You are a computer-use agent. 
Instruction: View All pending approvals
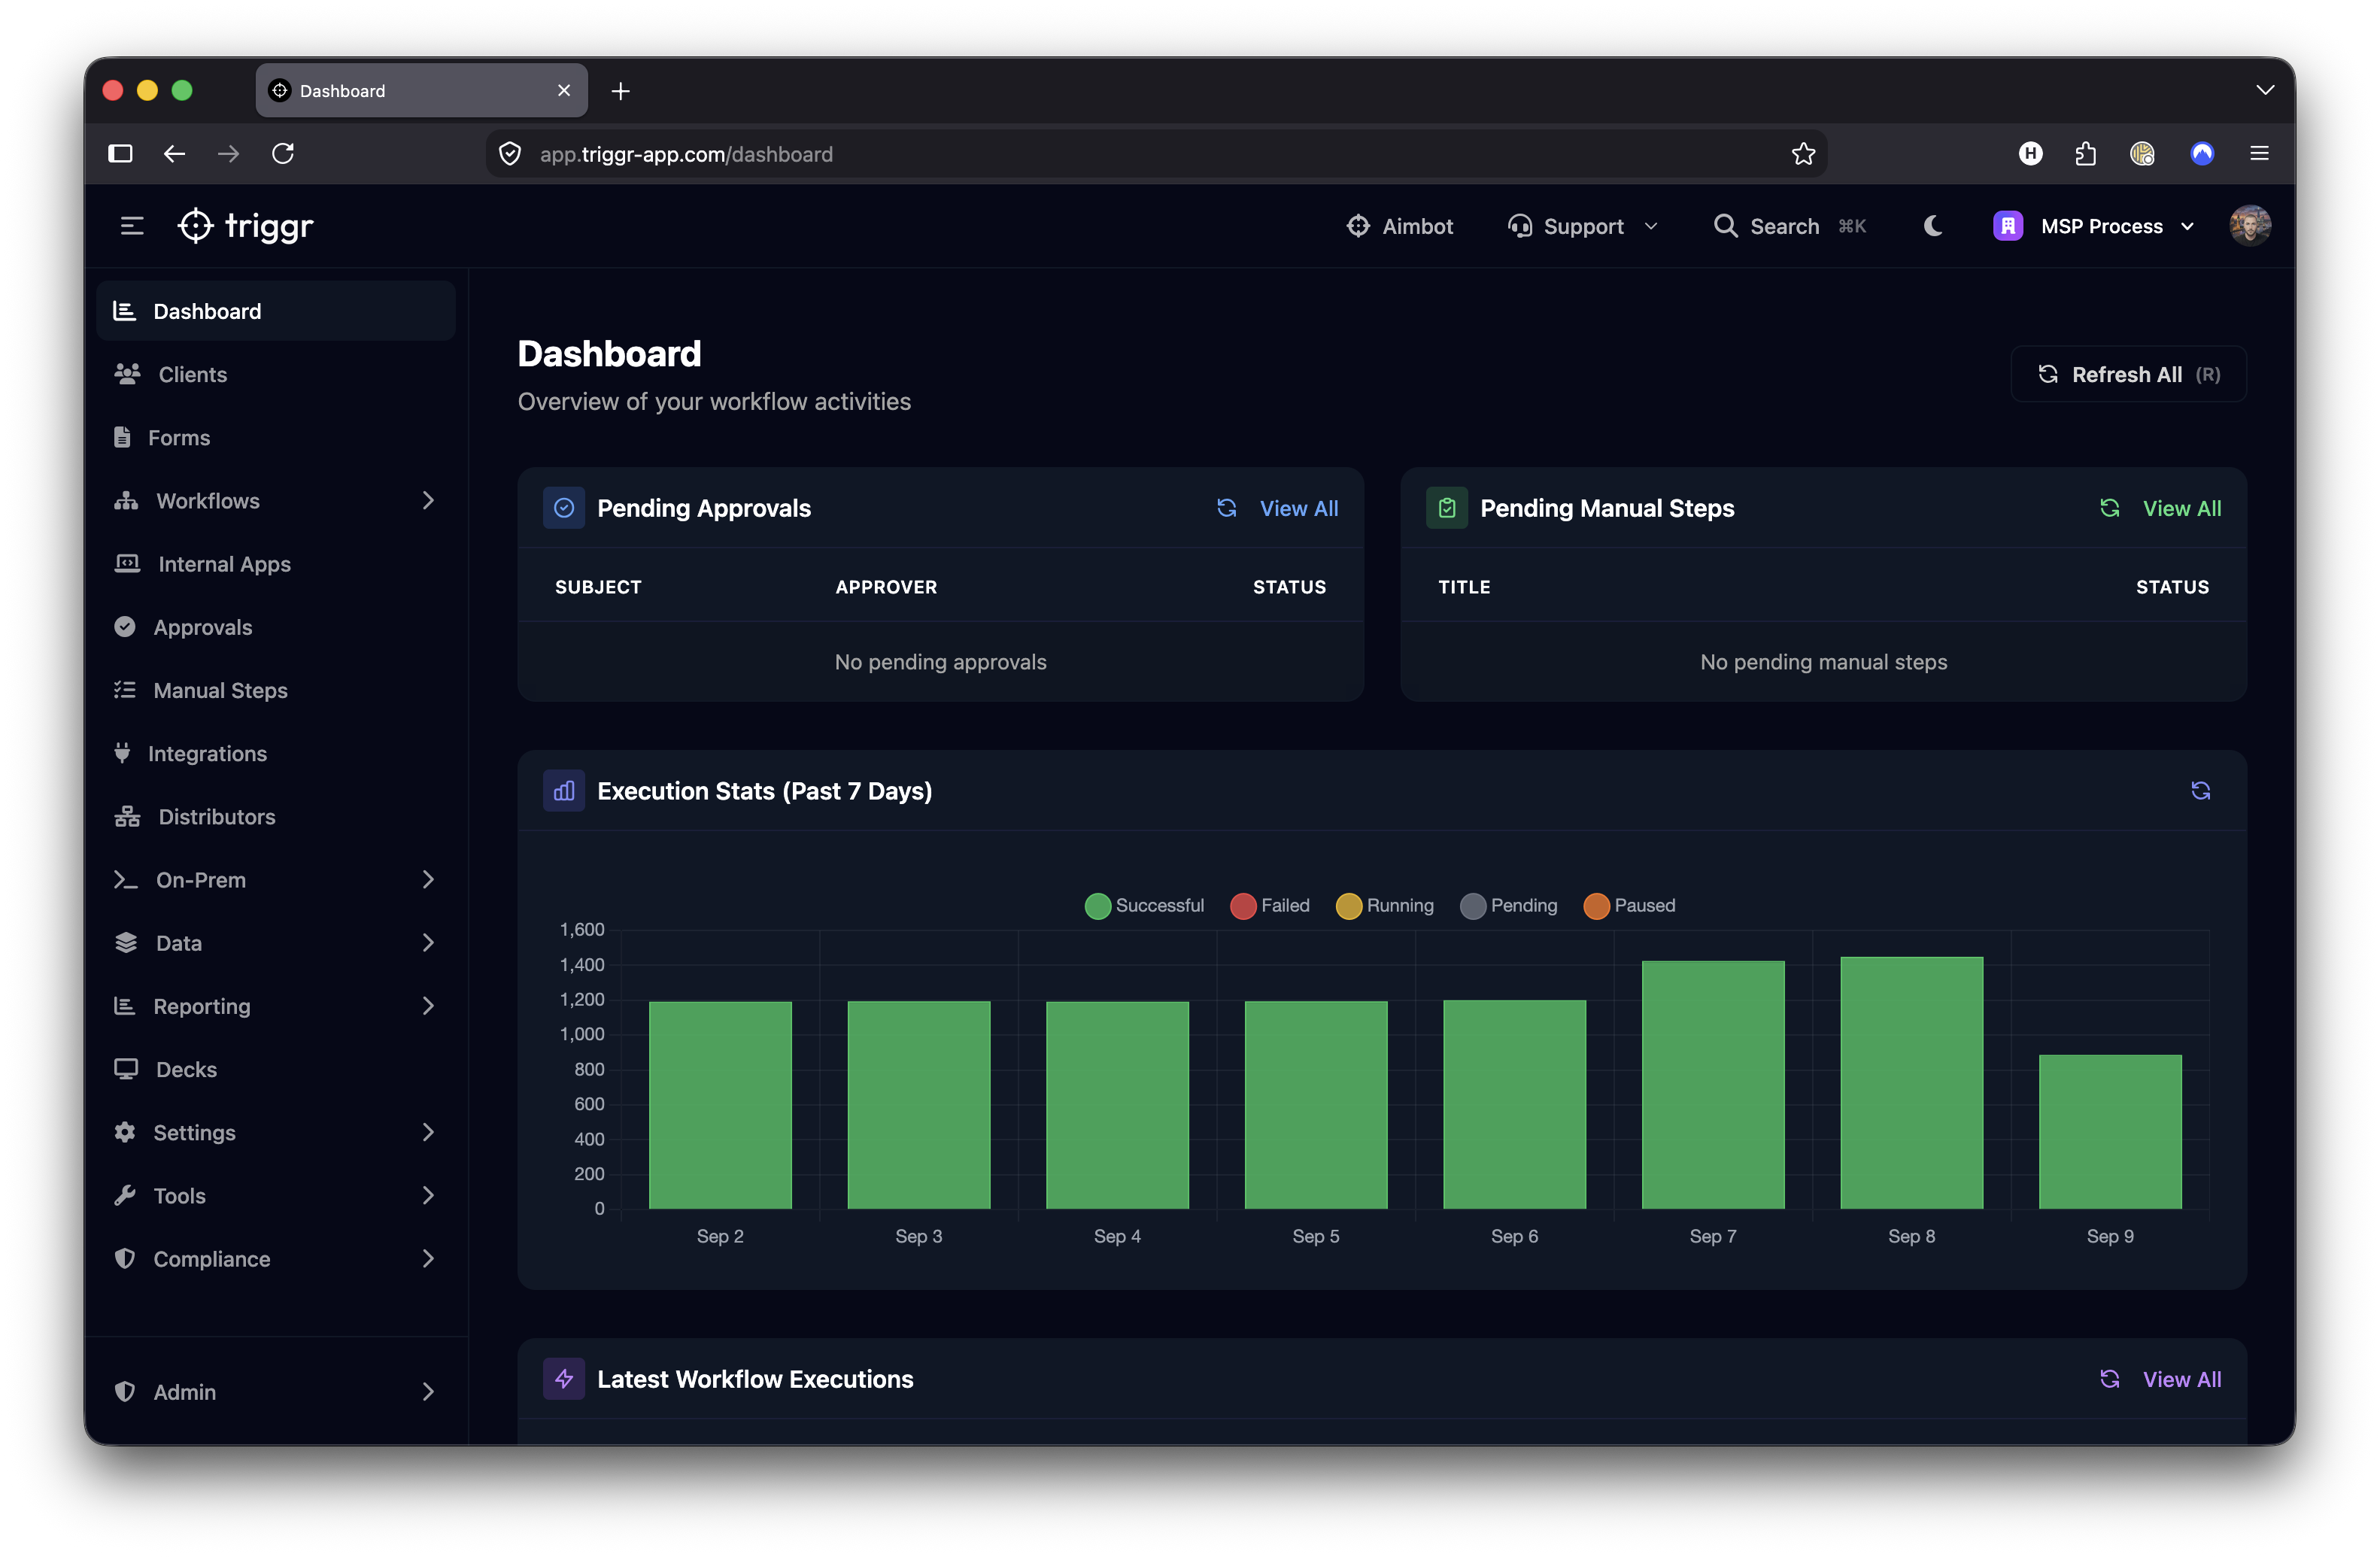[x=1298, y=508]
